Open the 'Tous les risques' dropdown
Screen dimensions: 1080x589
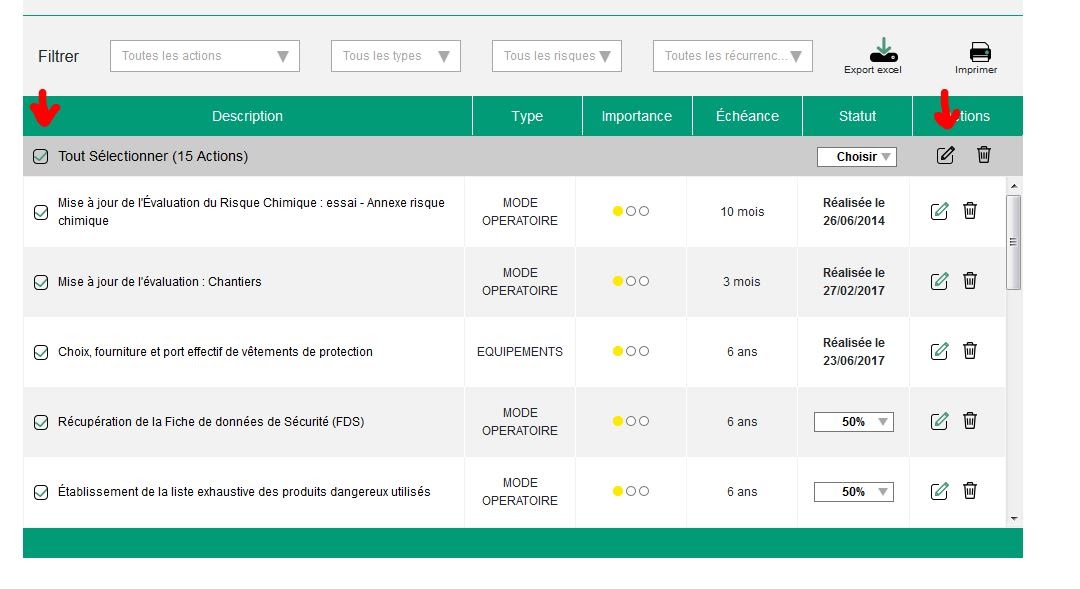coord(556,56)
